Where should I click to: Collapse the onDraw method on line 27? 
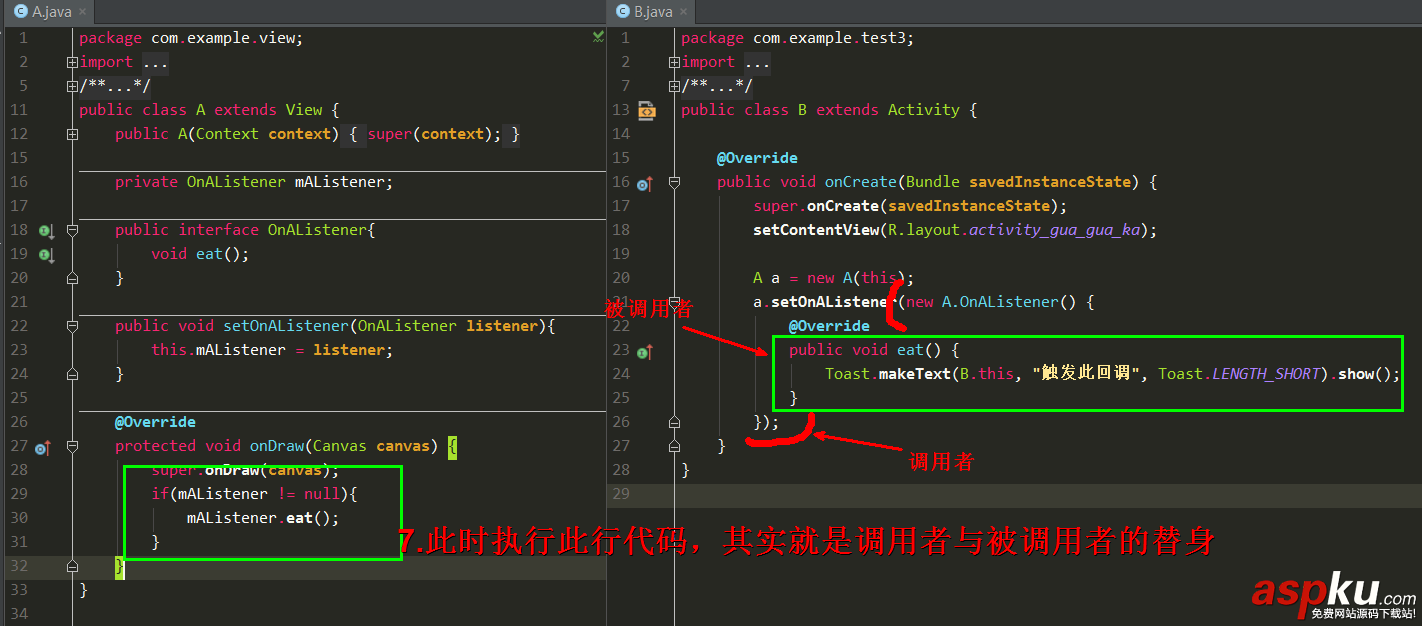72,446
